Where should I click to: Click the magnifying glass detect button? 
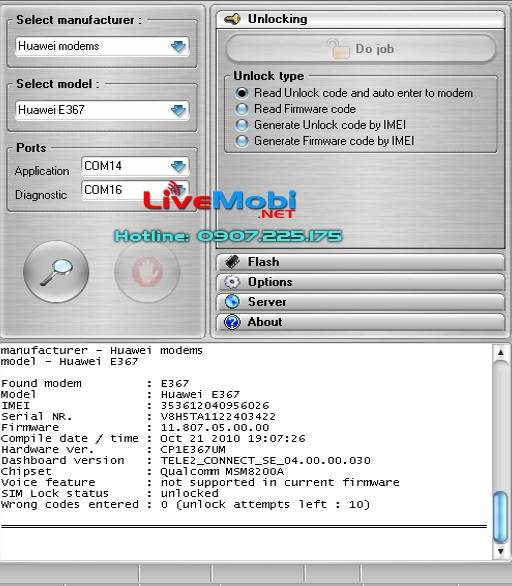point(56,272)
